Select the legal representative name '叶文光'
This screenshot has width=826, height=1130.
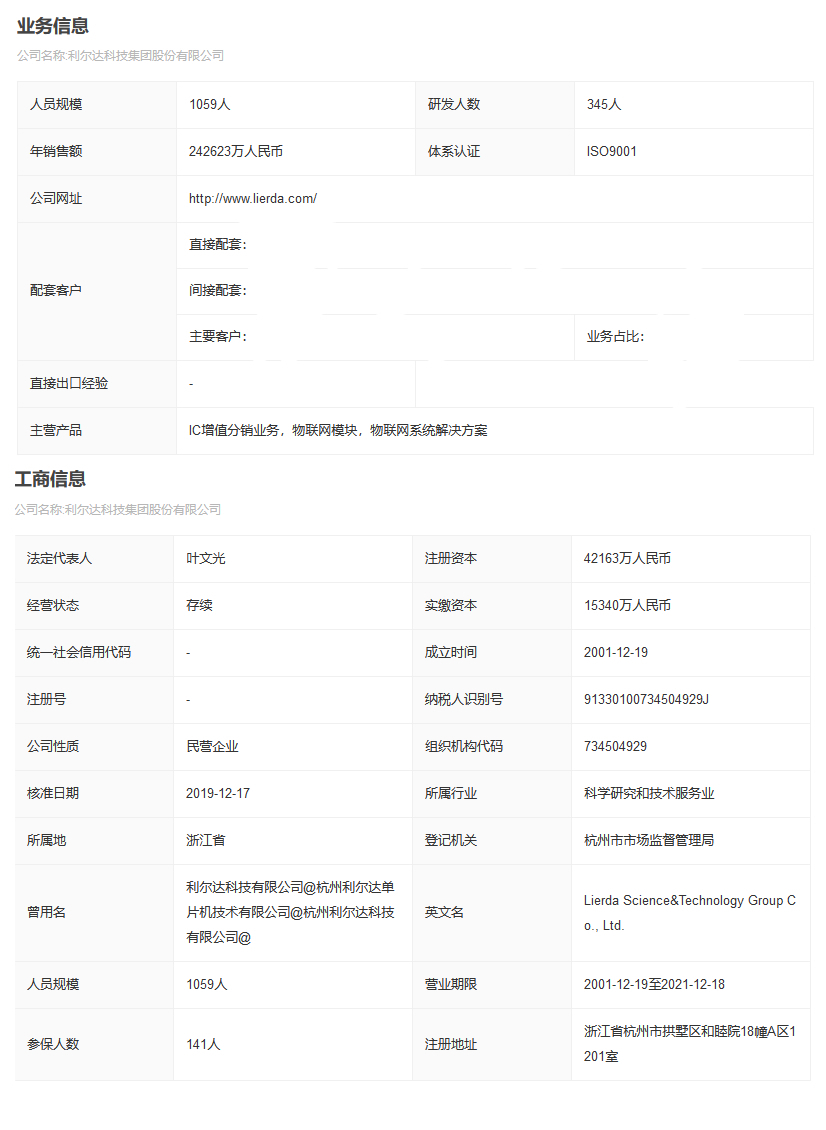click(x=206, y=559)
